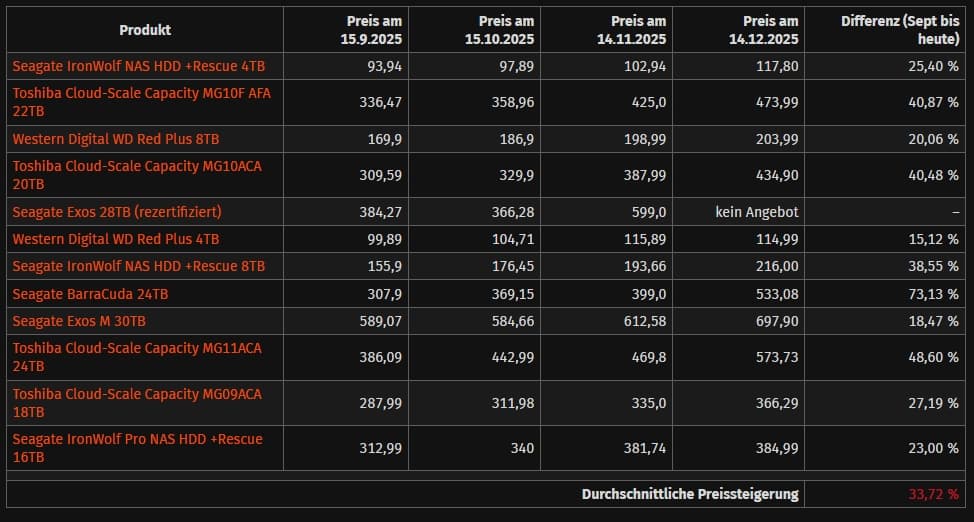This screenshot has width=974, height=522.
Task: Open Seagate IronWolf NAS HDD +Rescue 4TB link
Action: point(138,66)
